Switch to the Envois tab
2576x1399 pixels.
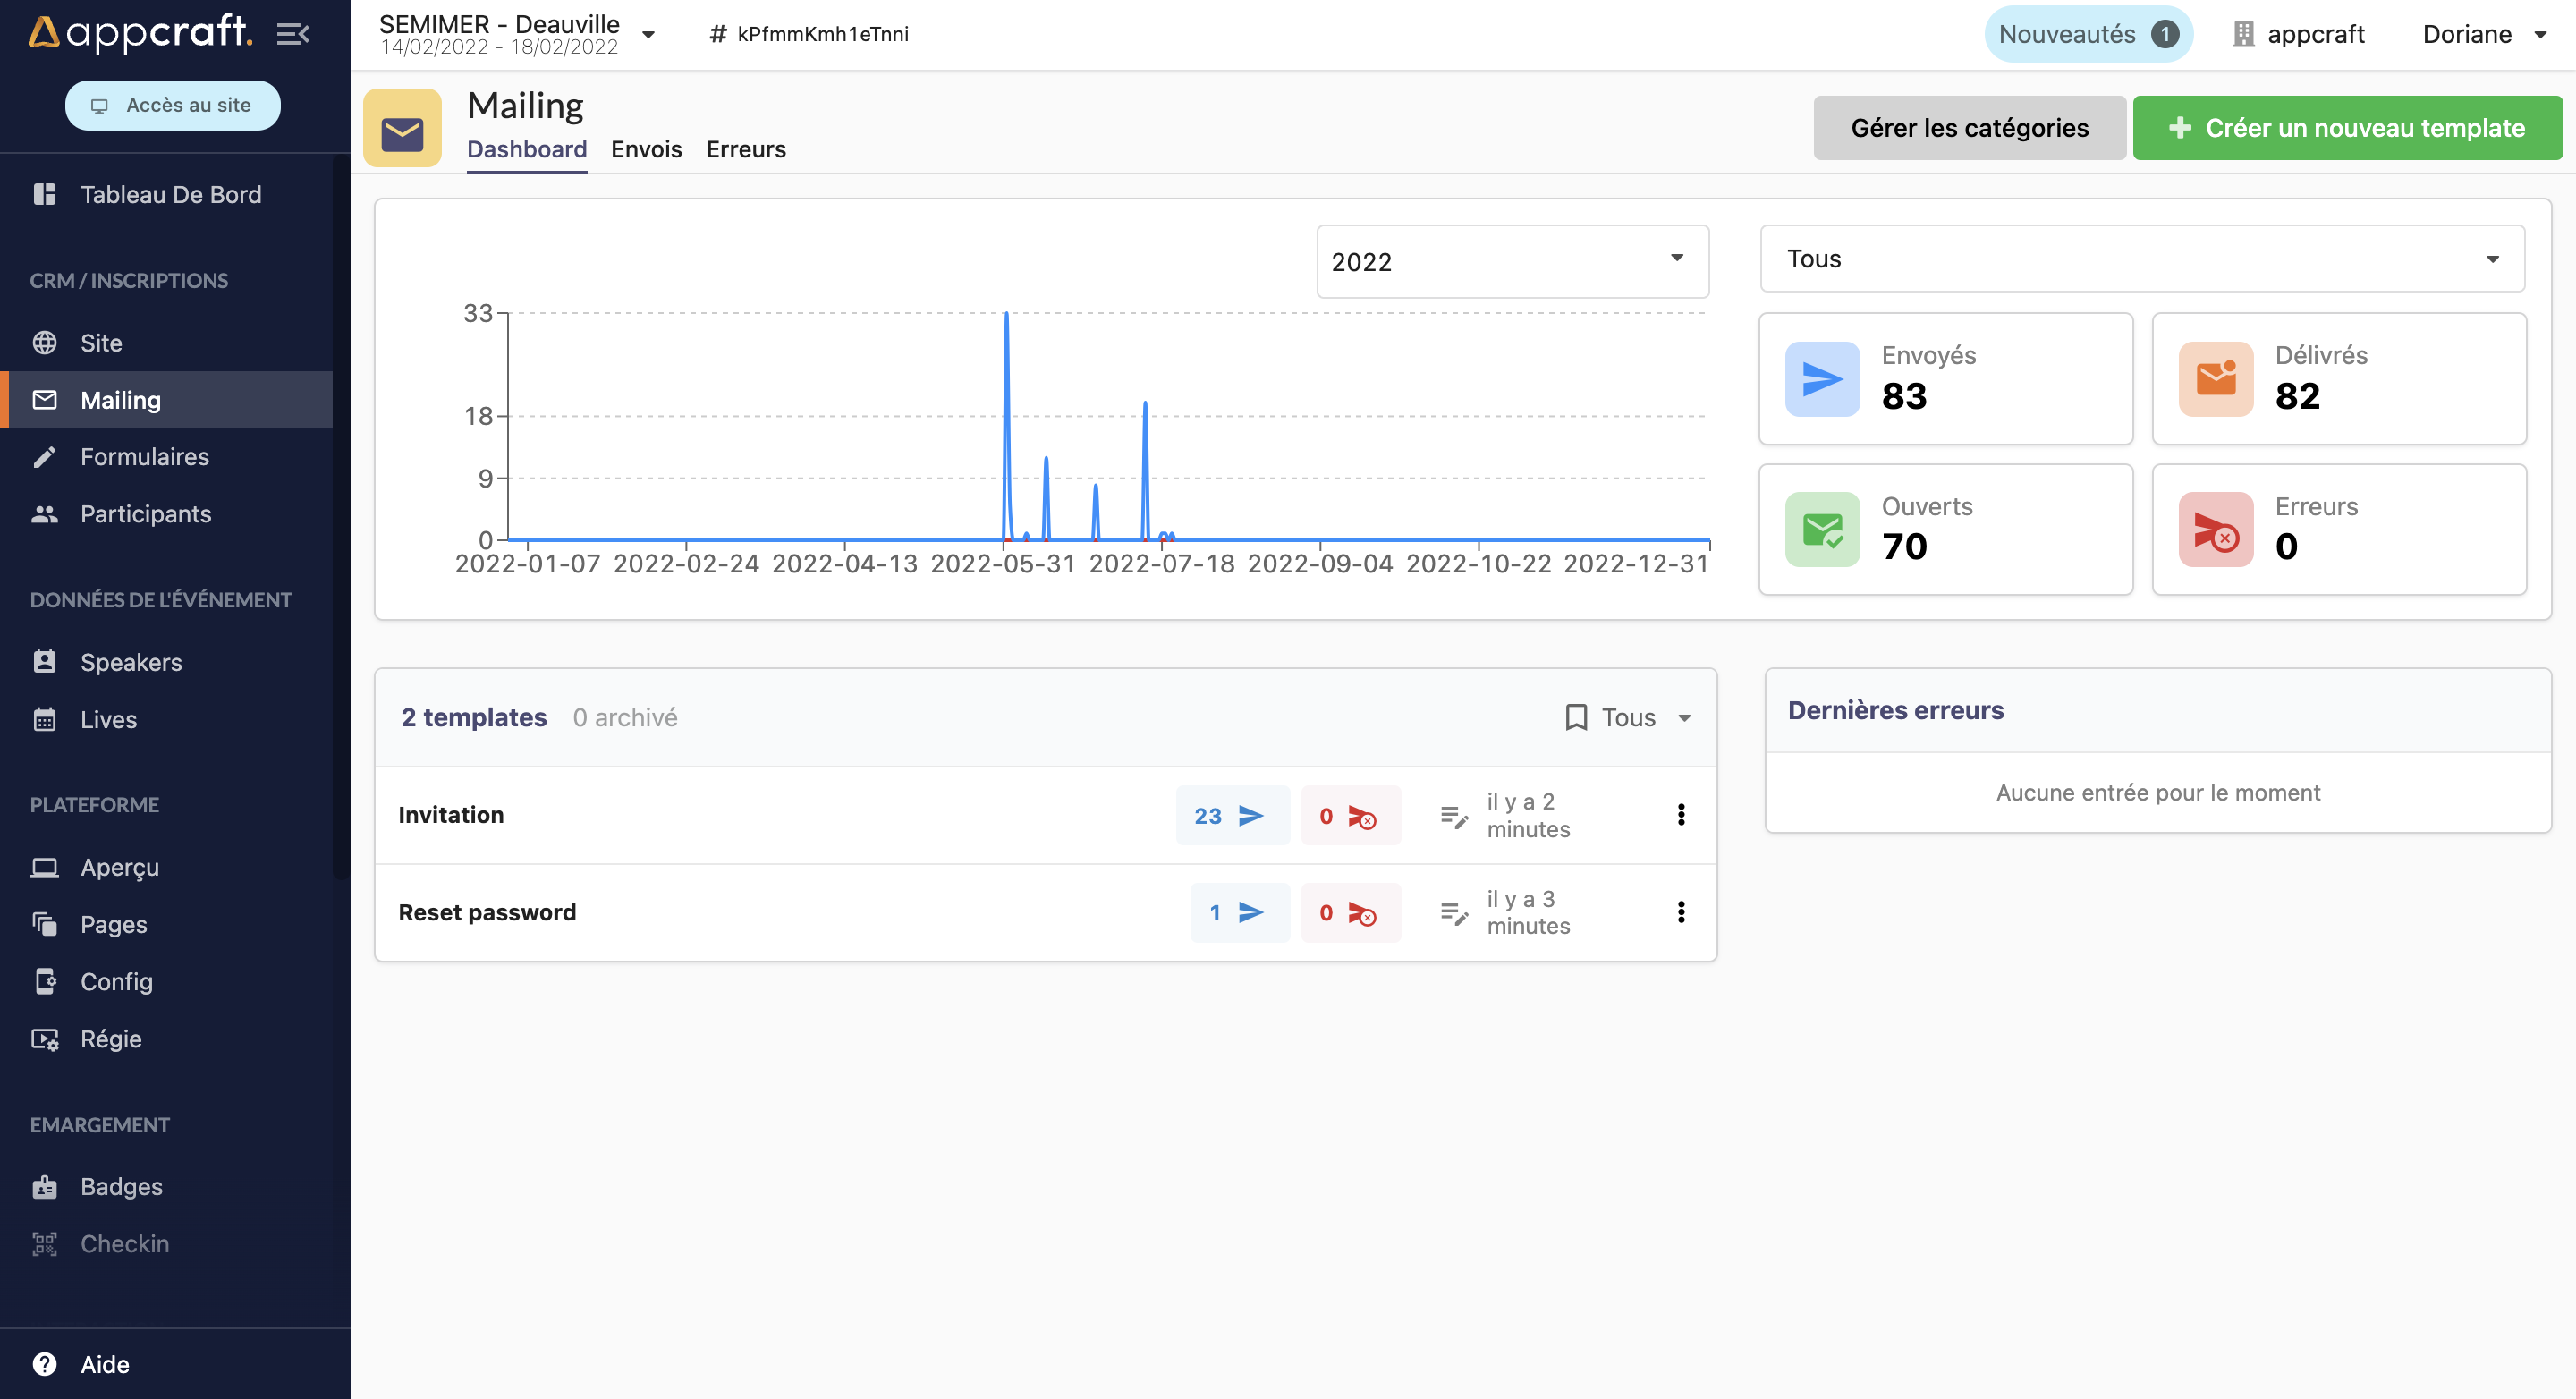click(x=646, y=149)
